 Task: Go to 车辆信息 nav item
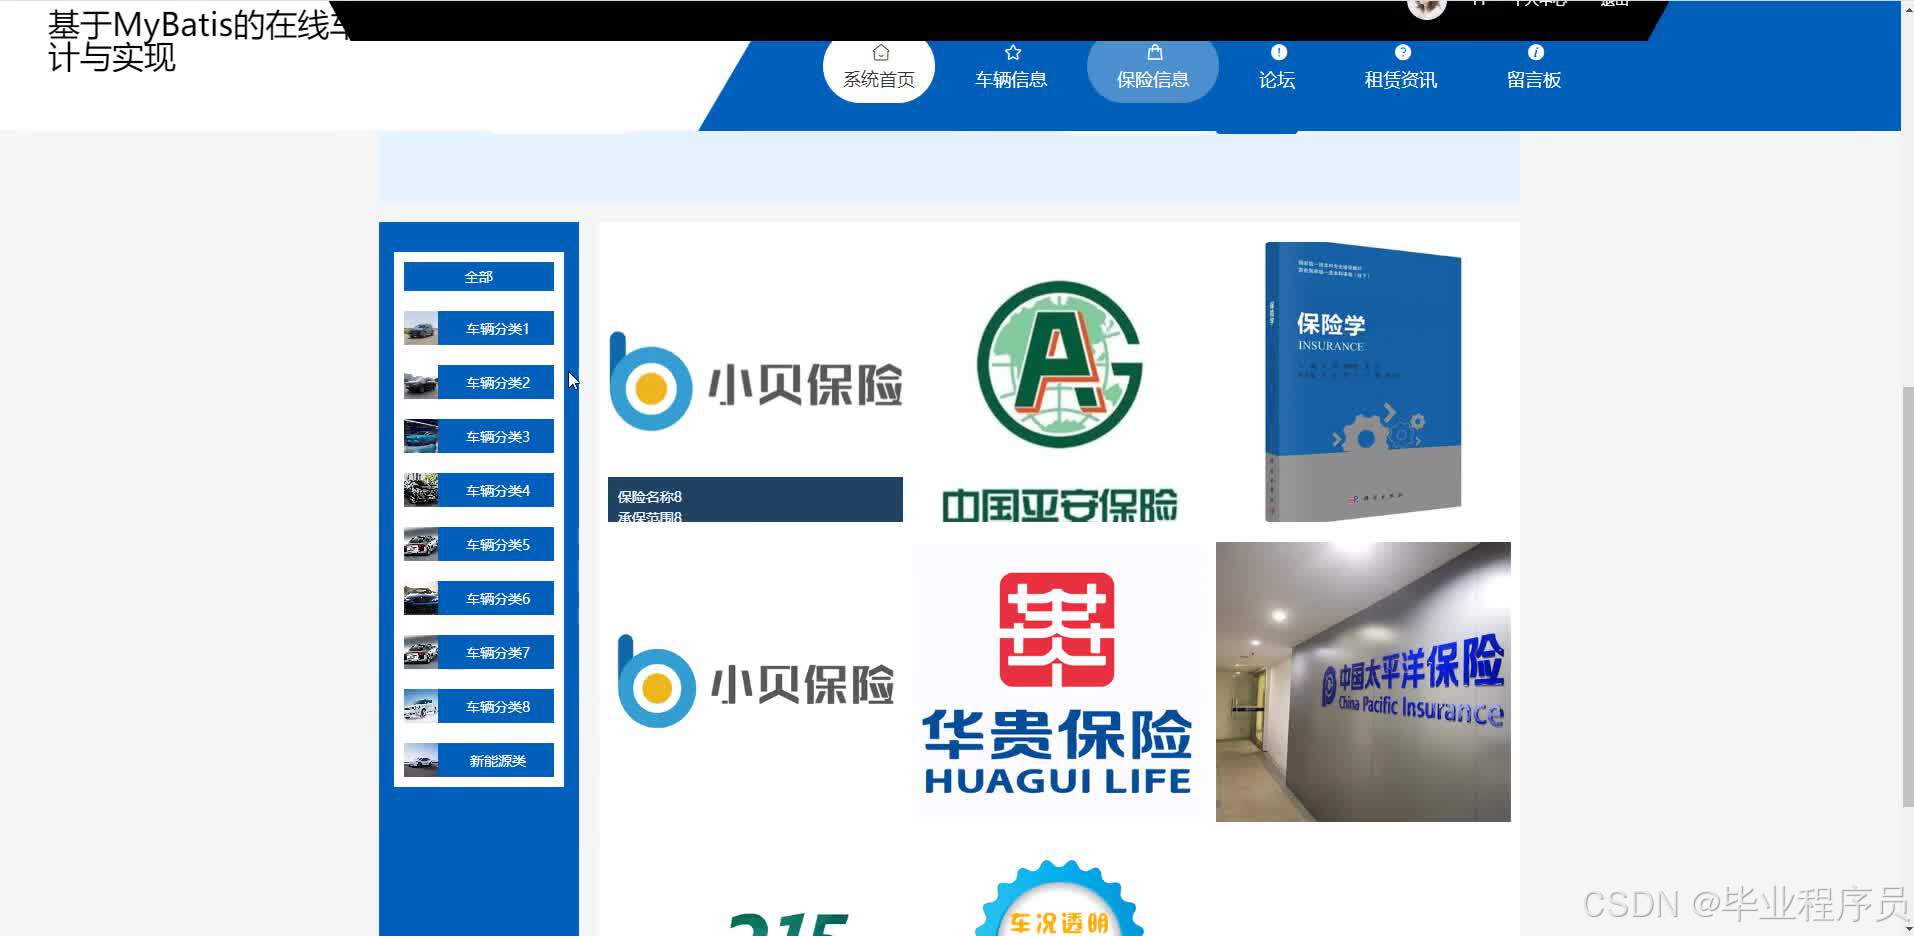point(1011,68)
